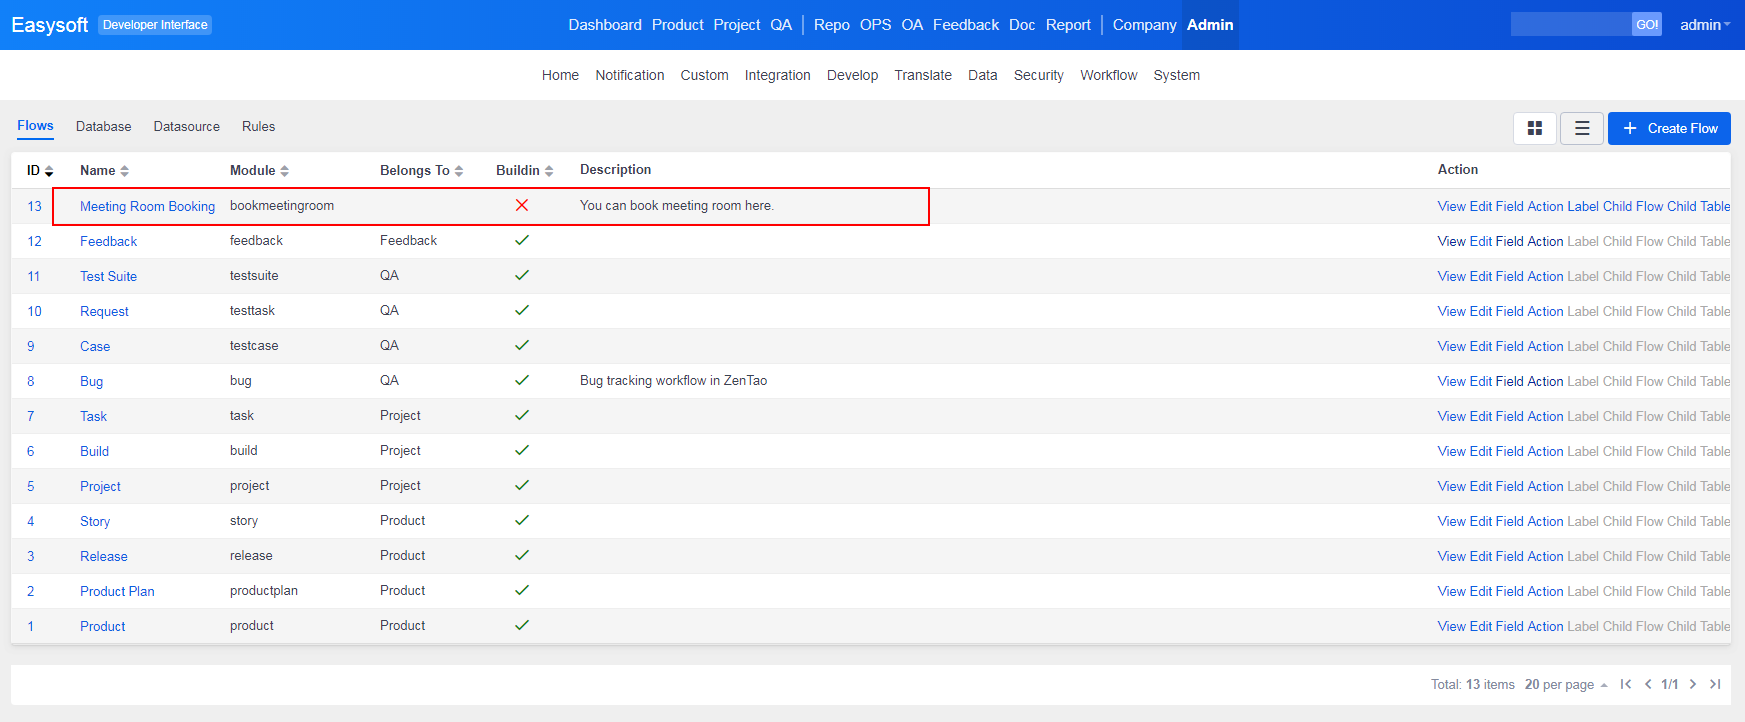This screenshot has height=722, width=1745.
Task: Go to previous page arrow
Action: [1648, 684]
